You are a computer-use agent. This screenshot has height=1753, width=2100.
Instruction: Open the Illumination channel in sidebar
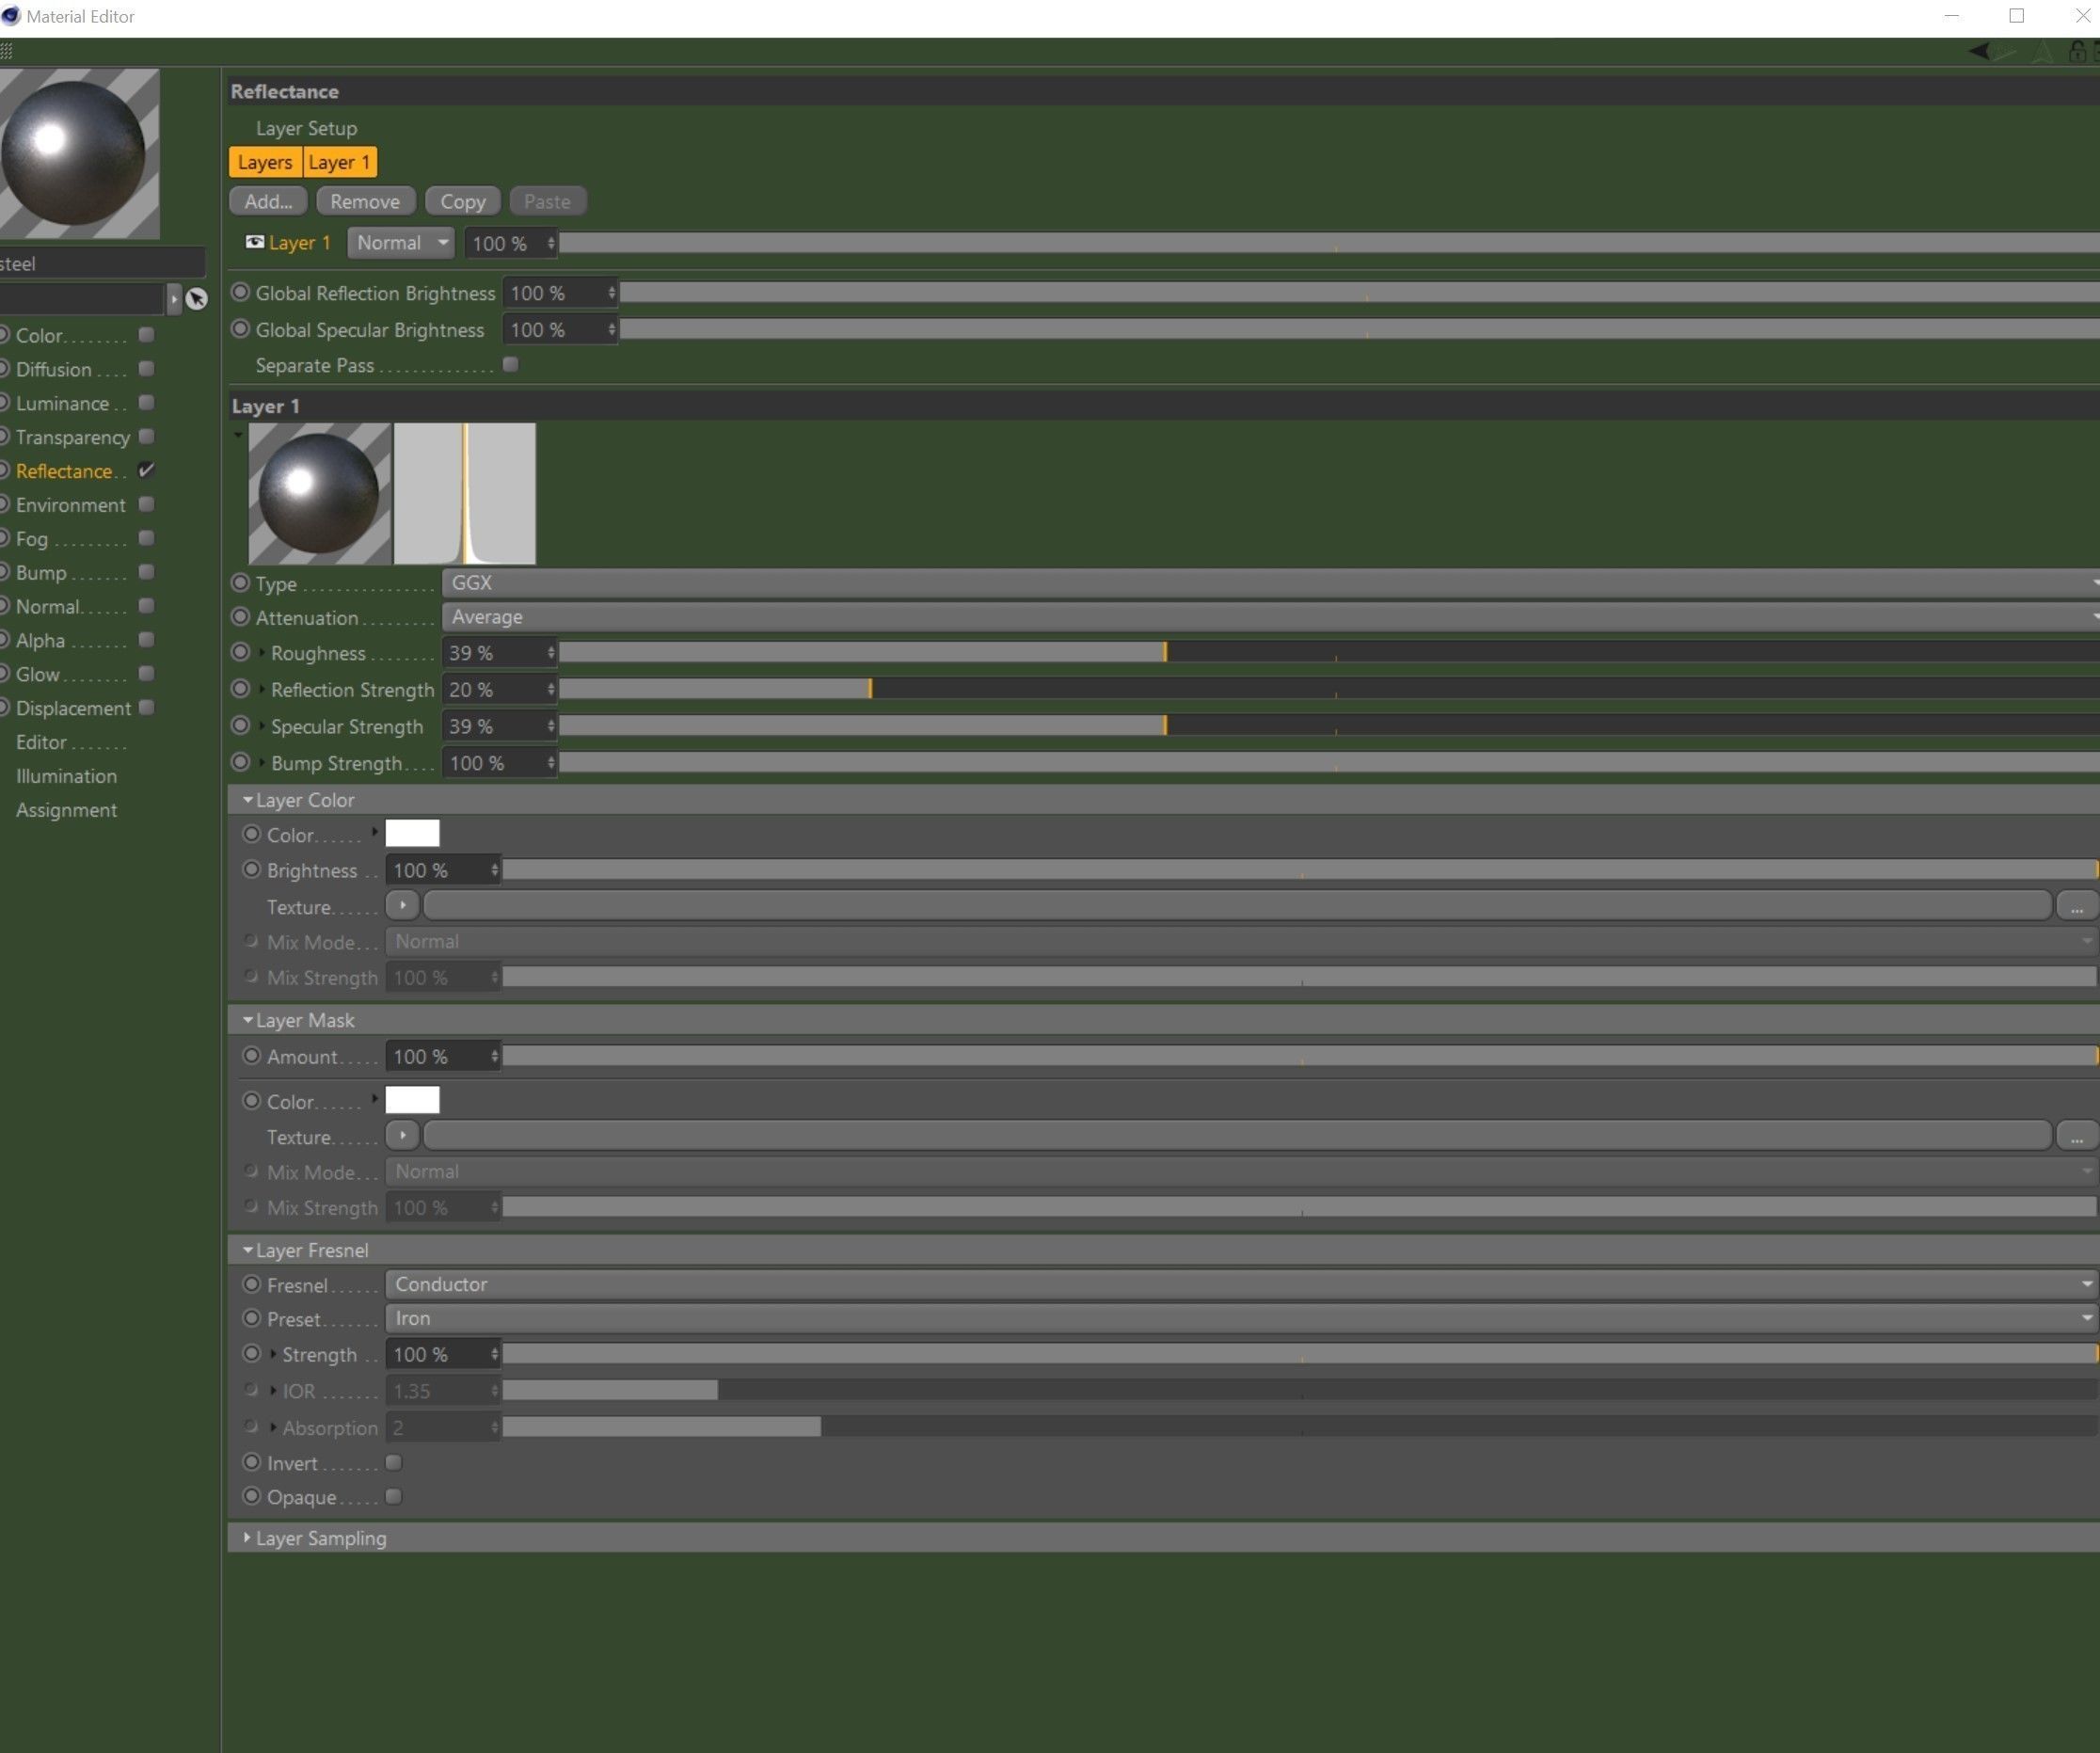click(x=66, y=776)
